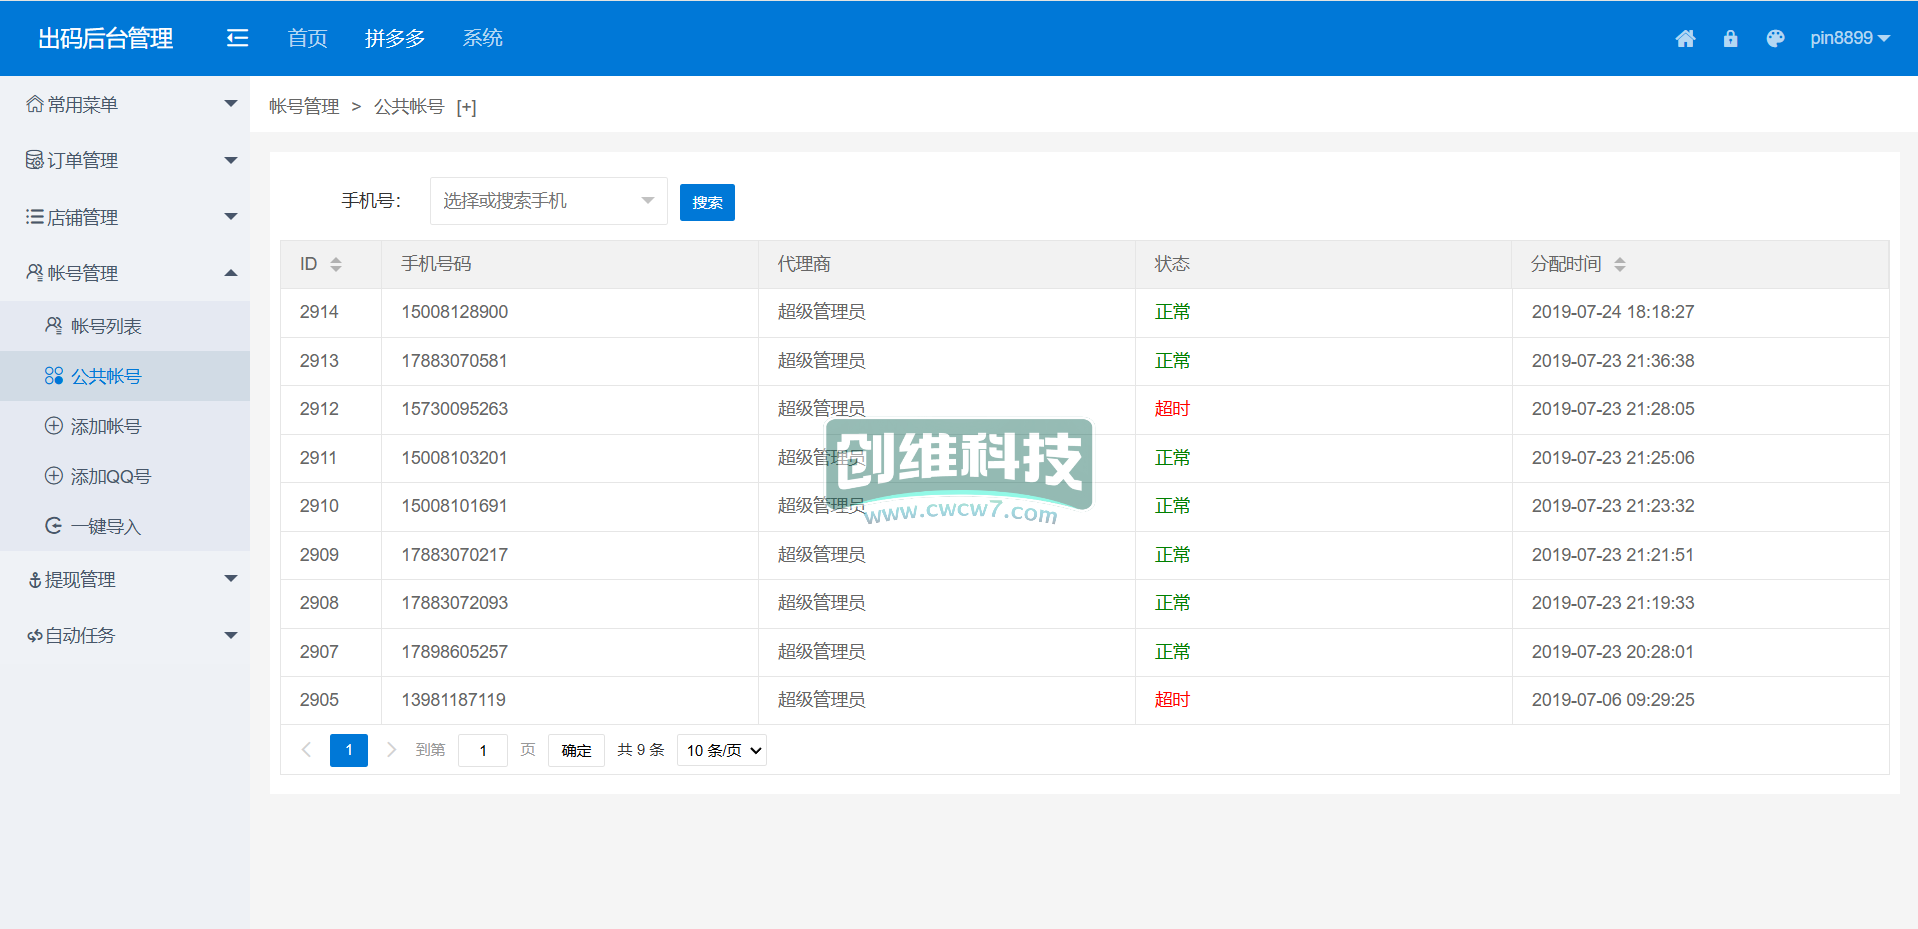Image resolution: width=1918 pixels, height=929 pixels.
Task: Click the lock screen icon
Action: [1730, 39]
